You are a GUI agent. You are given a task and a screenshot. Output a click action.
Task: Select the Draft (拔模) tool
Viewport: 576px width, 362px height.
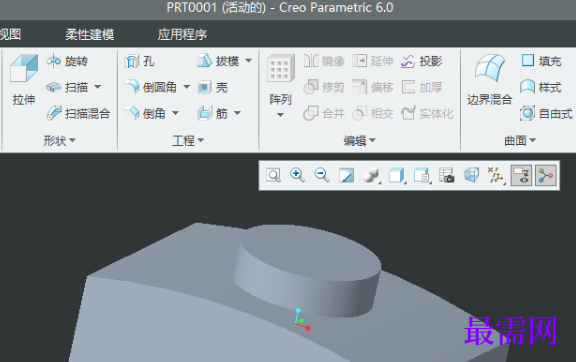[x=218, y=61]
